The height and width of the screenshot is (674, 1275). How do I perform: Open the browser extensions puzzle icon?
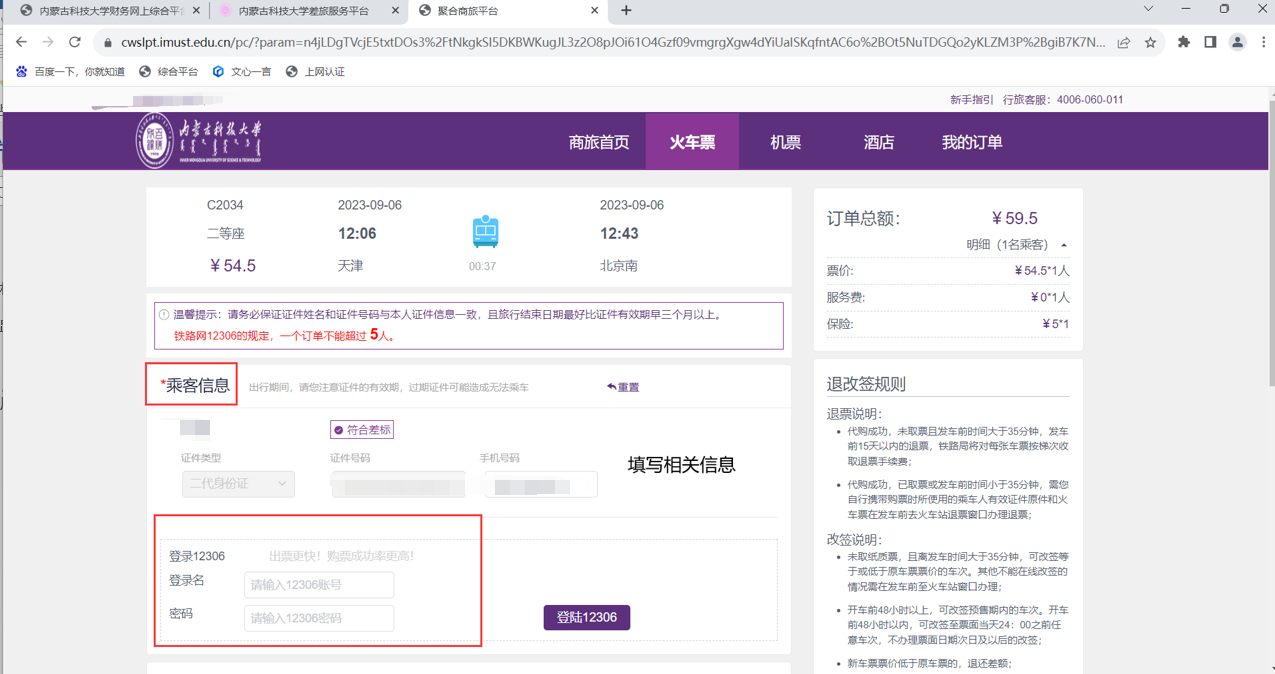[1184, 42]
